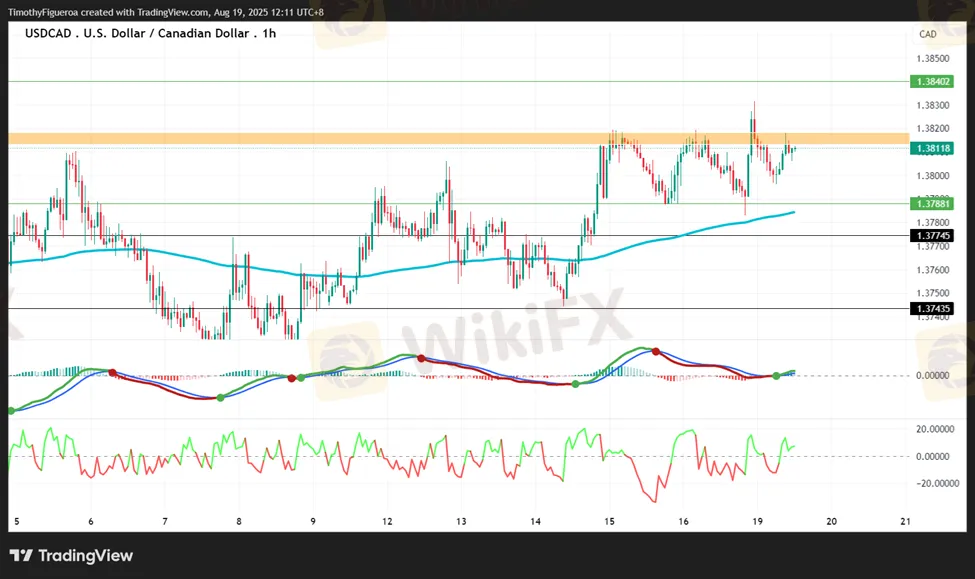Select the current price label 1.38118
Screen dimensions: 975x579
931,148
